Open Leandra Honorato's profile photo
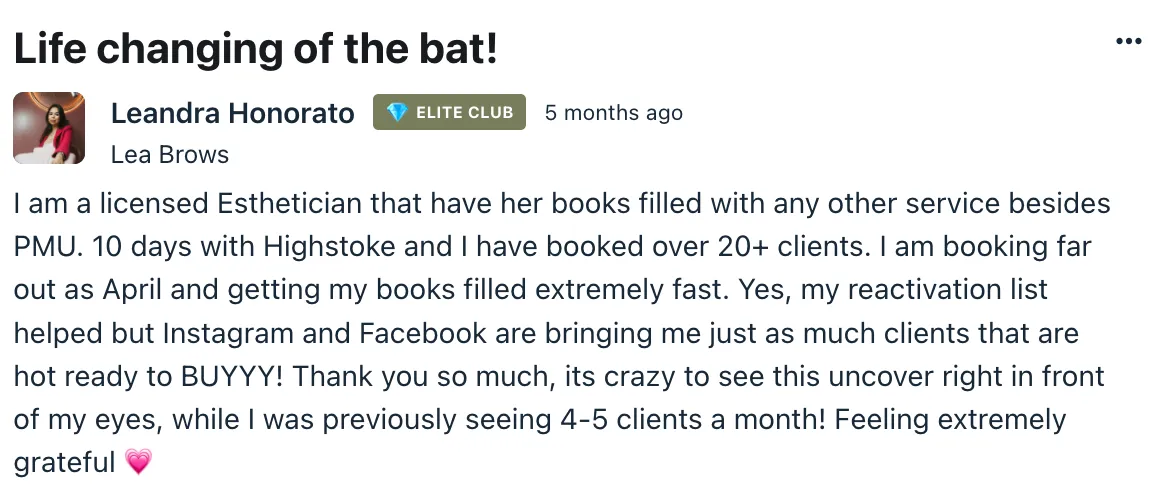Screen dimensions: 1168x486 (x=49, y=127)
